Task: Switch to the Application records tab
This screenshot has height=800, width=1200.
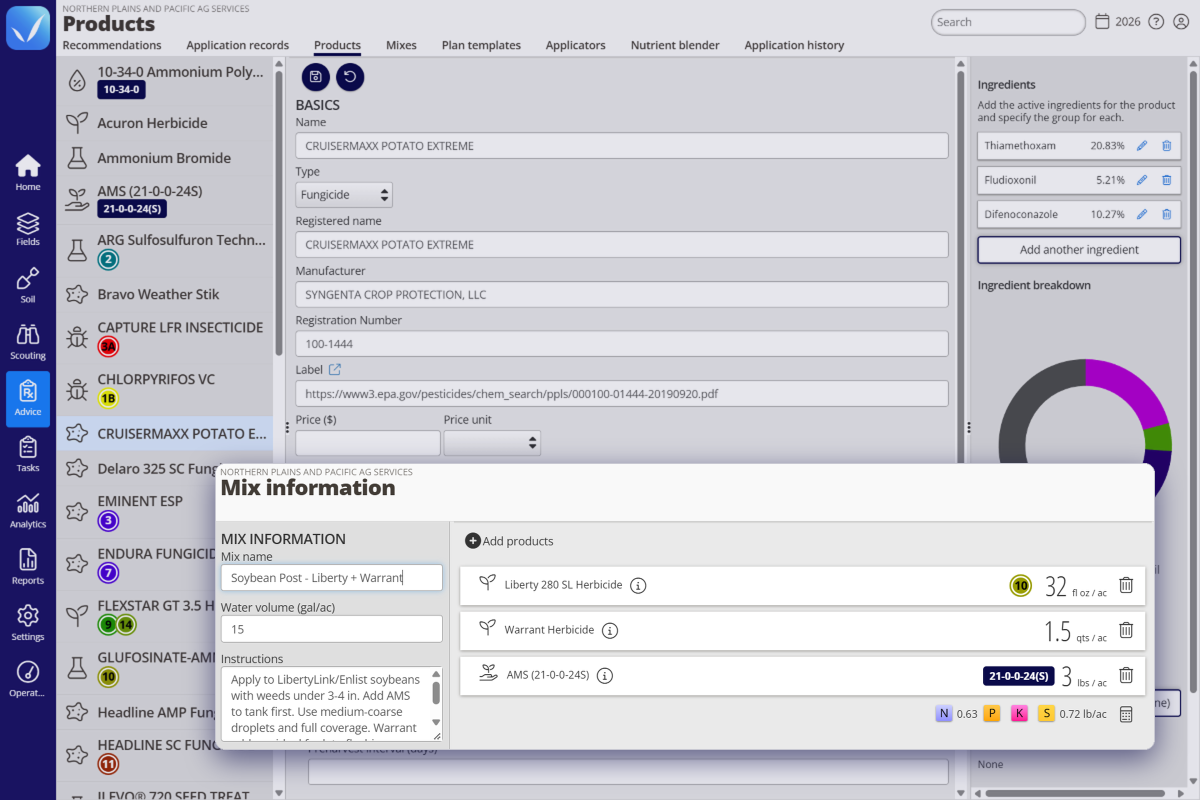Action: tap(238, 45)
